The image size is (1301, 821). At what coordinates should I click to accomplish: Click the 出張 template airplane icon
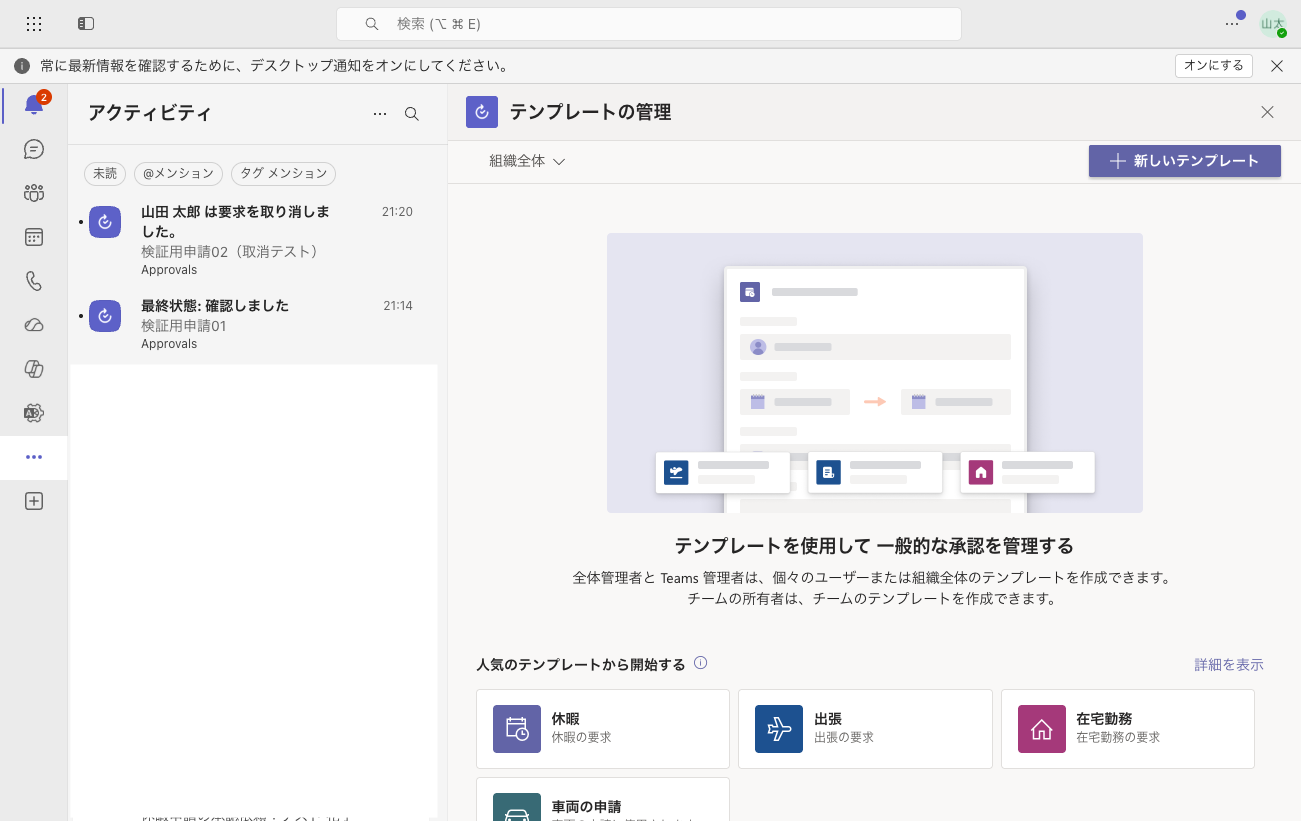coord(779,729)
